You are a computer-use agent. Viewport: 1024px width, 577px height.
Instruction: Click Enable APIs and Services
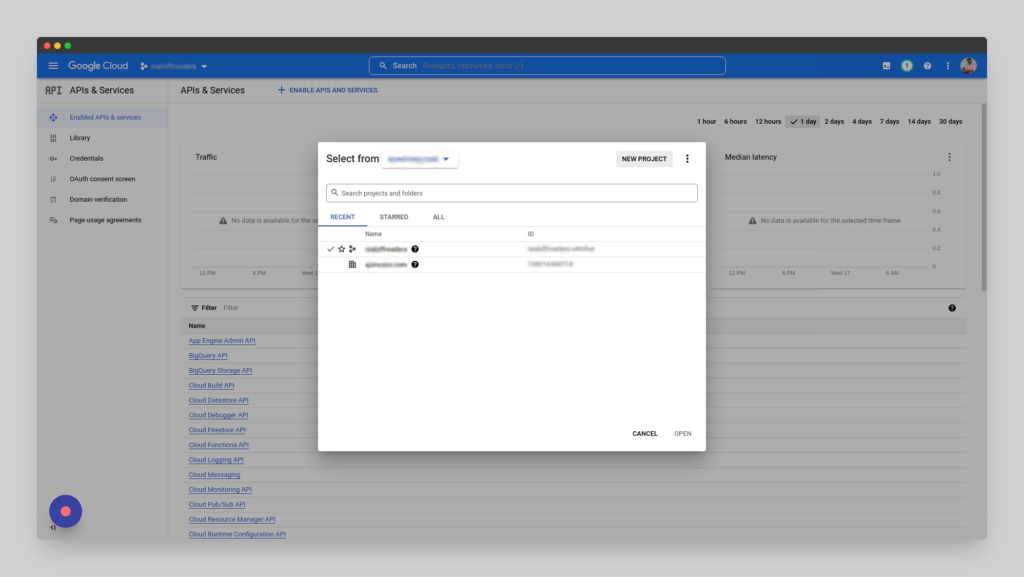pos(327,90)
